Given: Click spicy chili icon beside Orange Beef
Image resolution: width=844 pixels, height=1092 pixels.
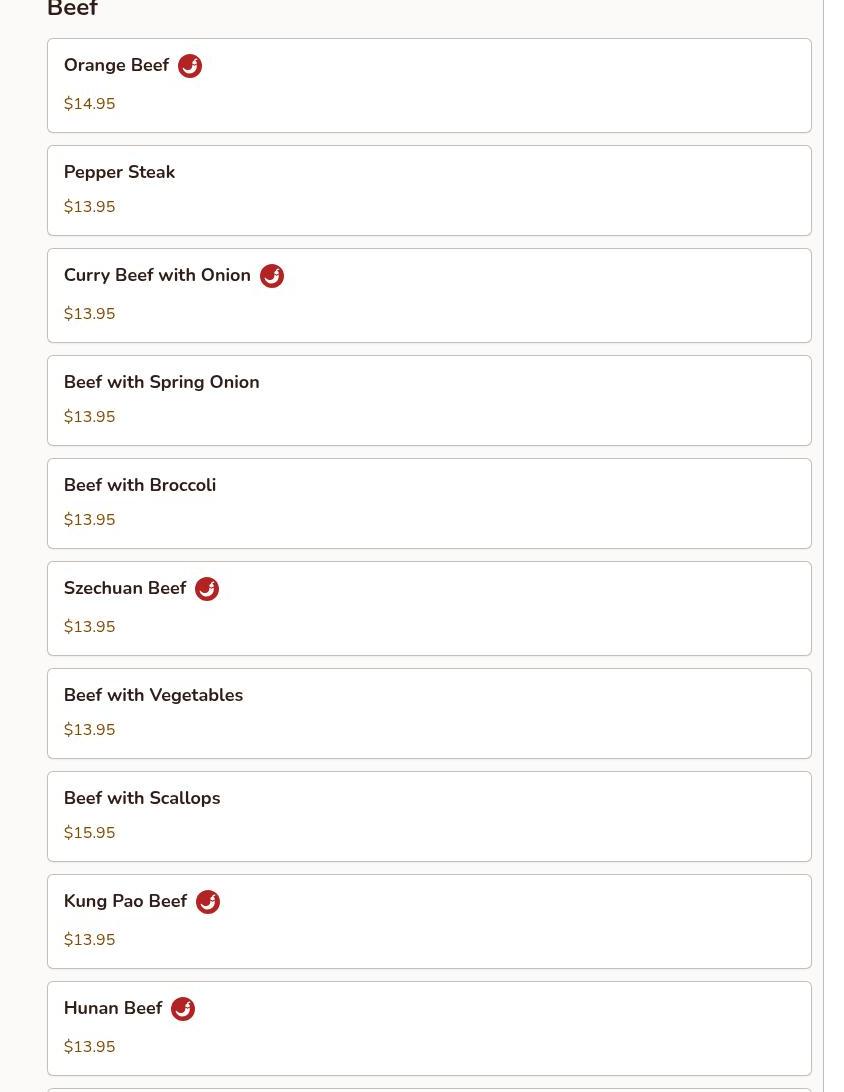Looking at the screenshot, I should pyautogui.click(x=190, y=66).
